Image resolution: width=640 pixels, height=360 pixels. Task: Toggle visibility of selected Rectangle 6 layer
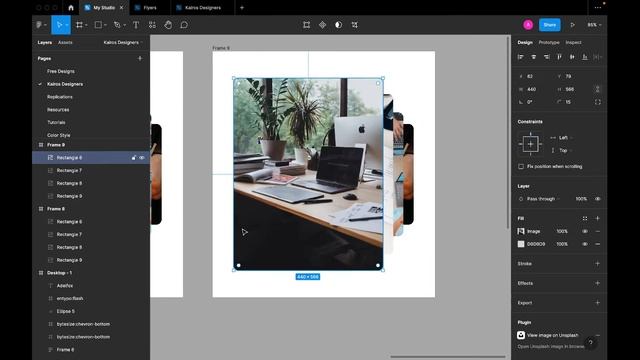click(x=142, y=158)
